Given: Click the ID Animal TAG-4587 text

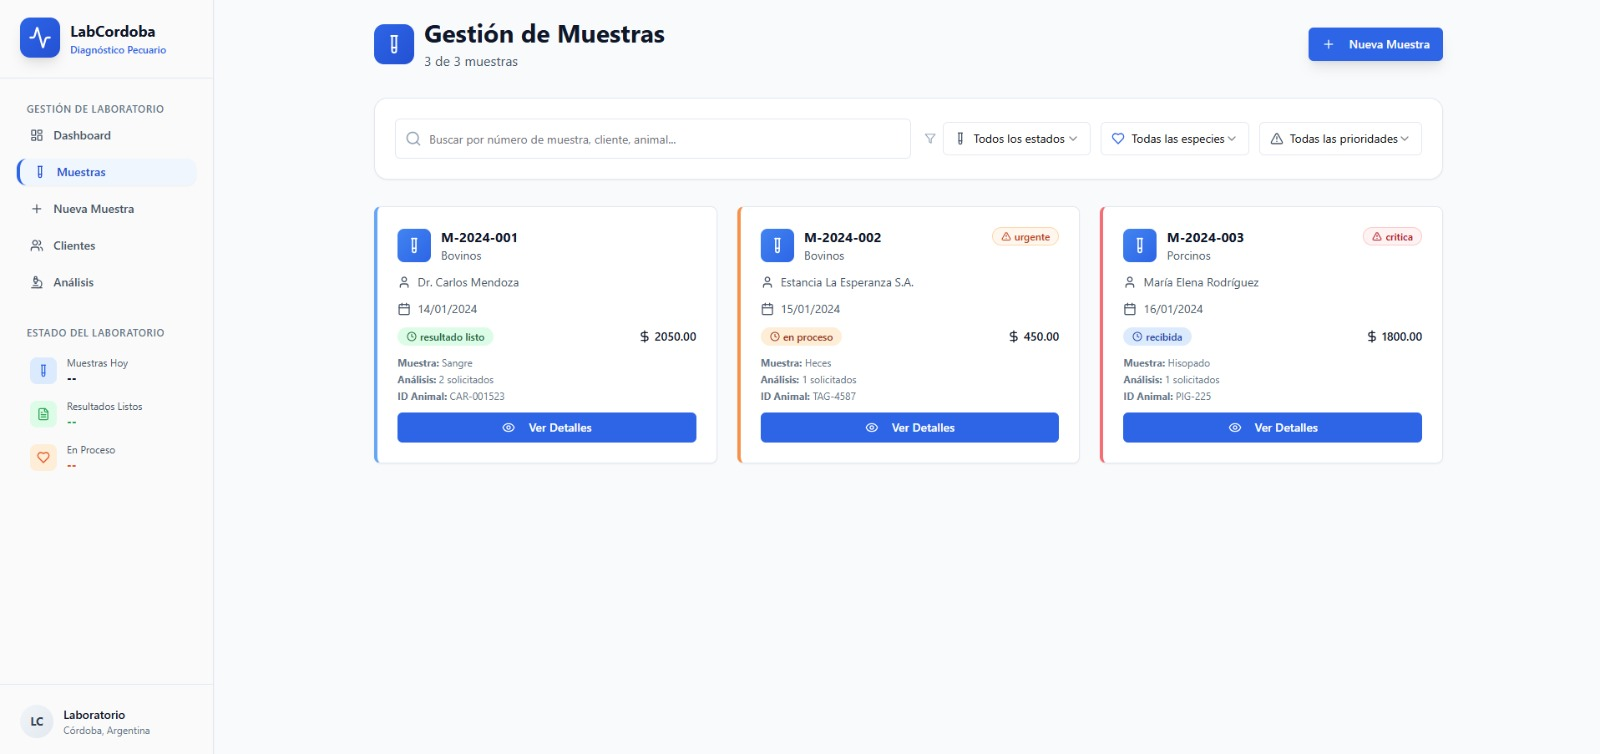Looking at the screenshot, I should [808, 397].
